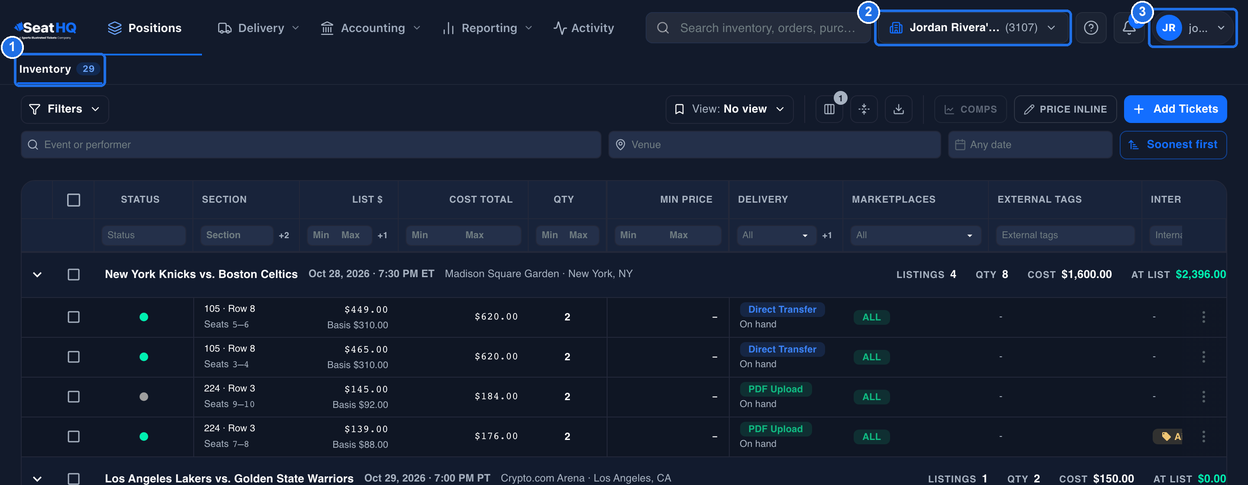Focus the Event or performer field
Image resolution: width=1248 pixels, height=485 pixels.
(x=311, y=145)
